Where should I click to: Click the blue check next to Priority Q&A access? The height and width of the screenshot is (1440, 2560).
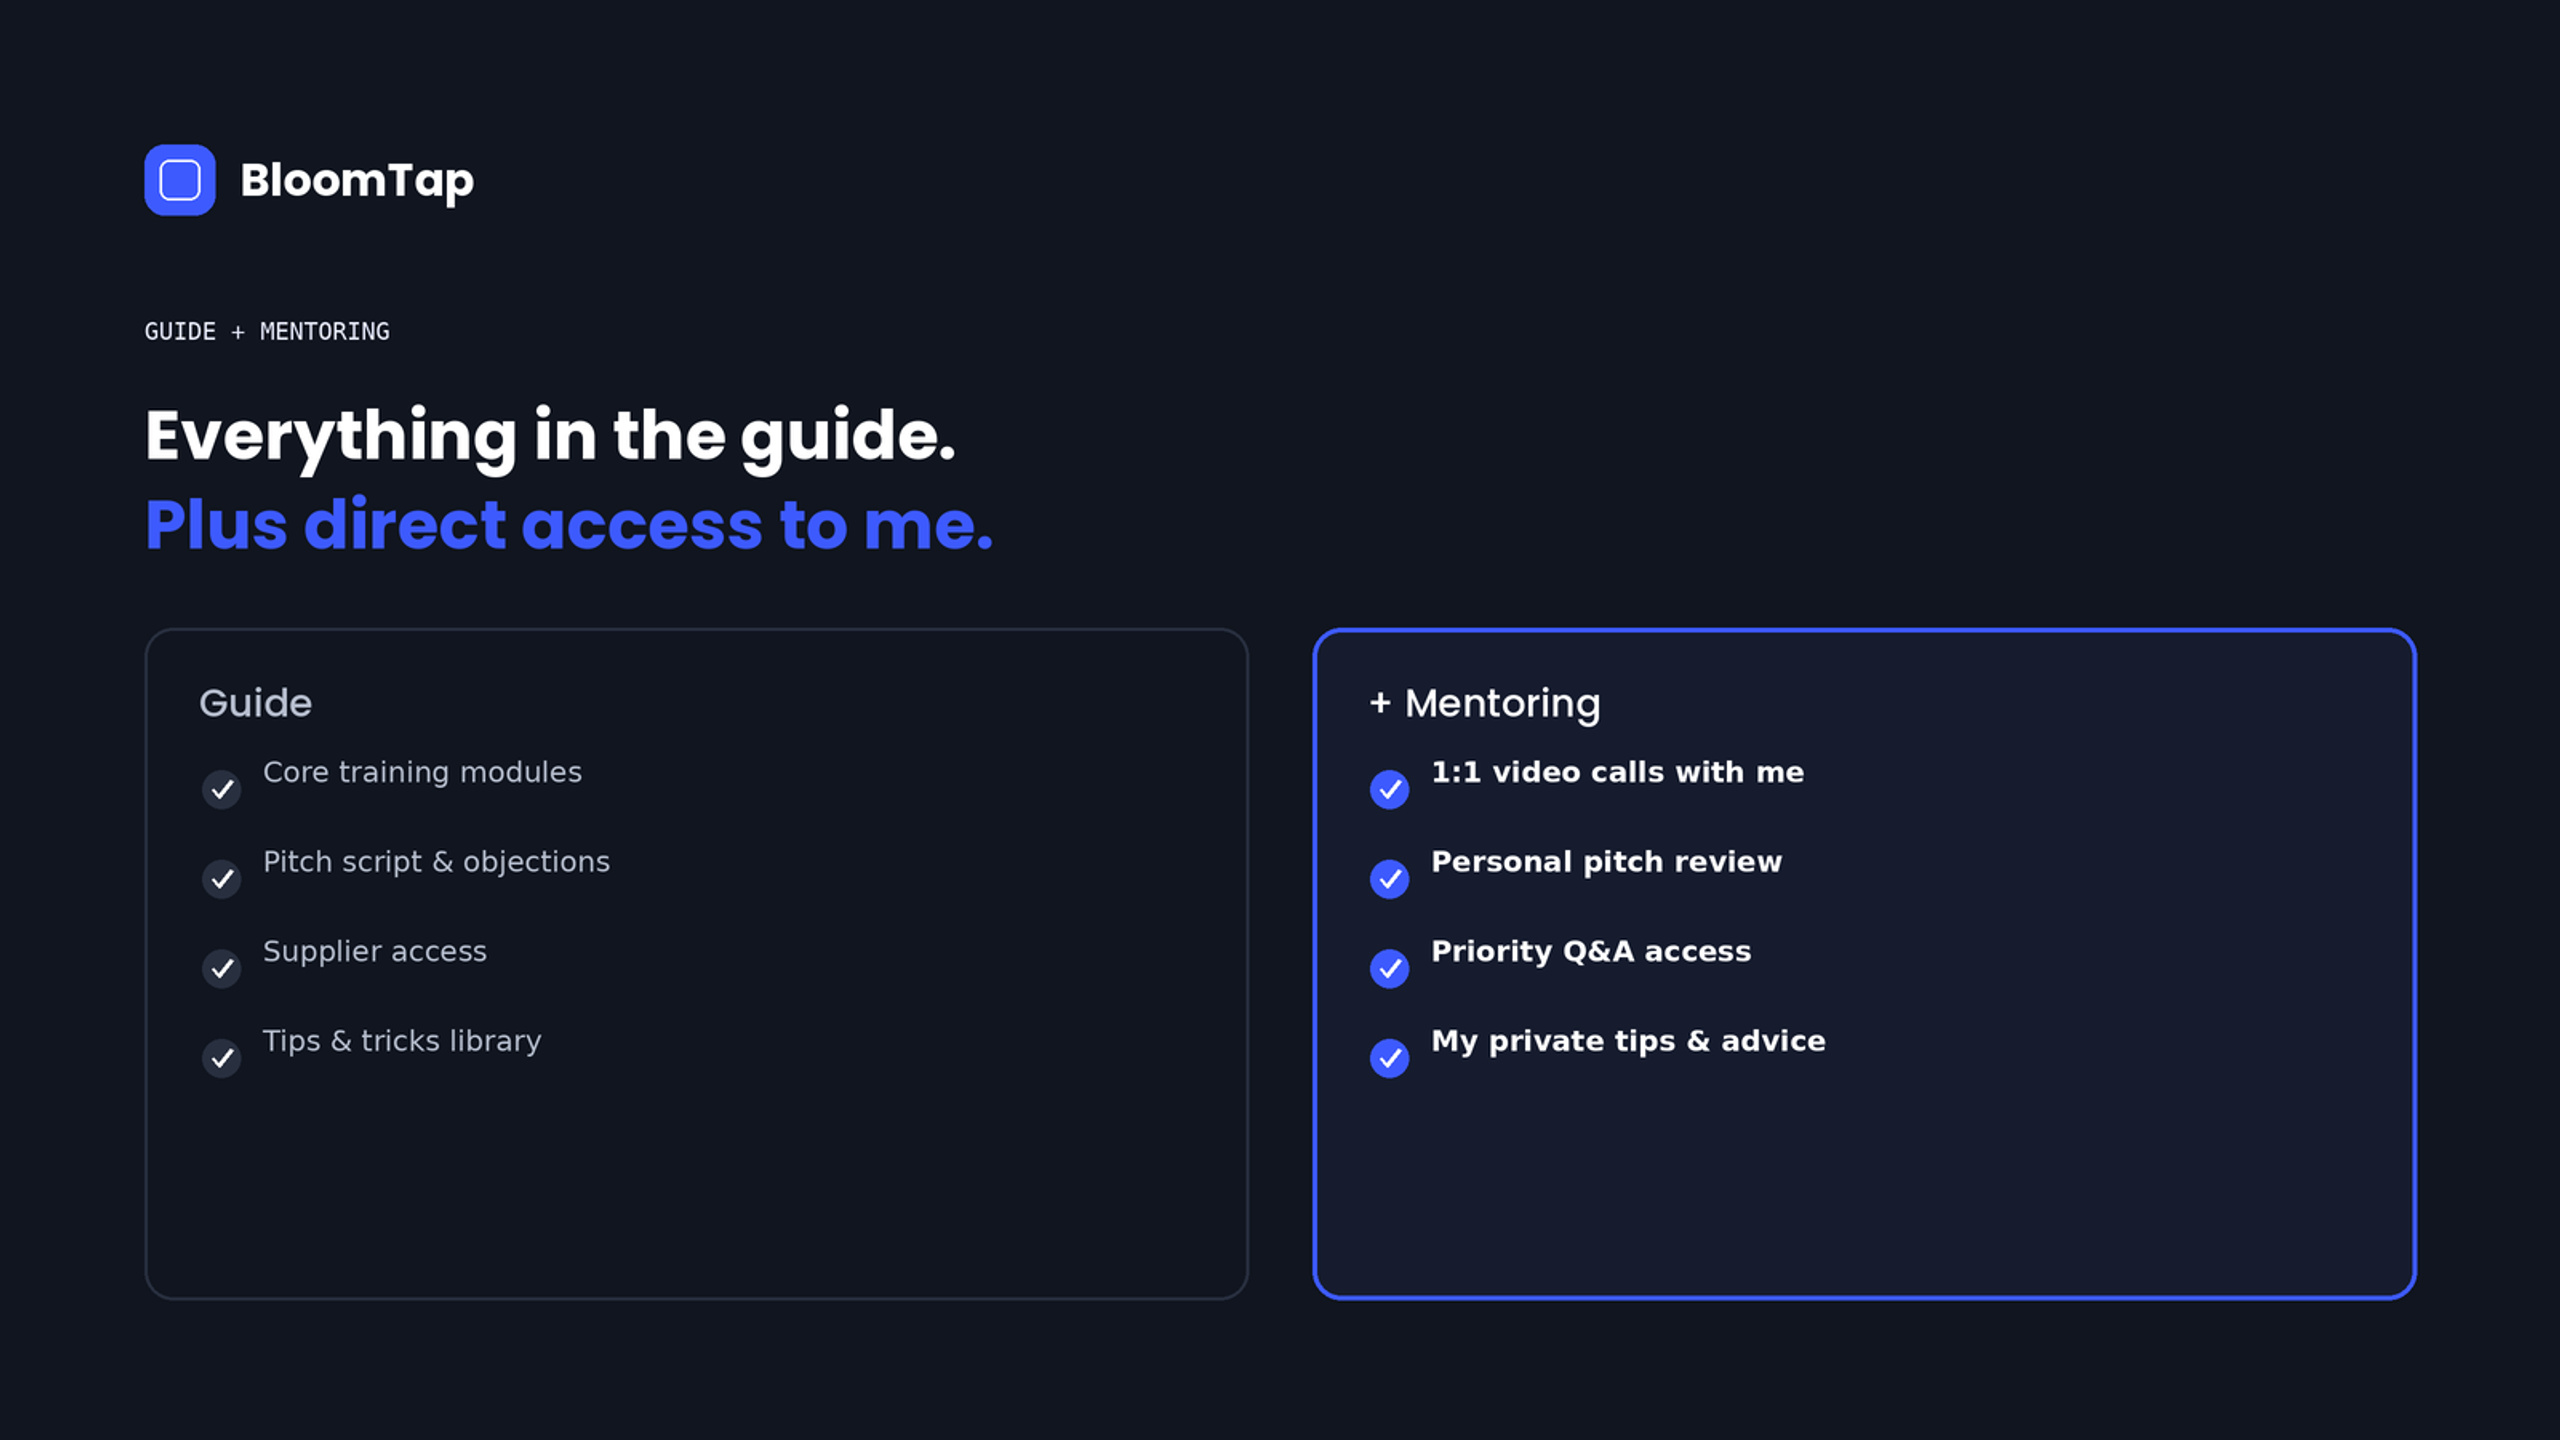coord(1389,968)
